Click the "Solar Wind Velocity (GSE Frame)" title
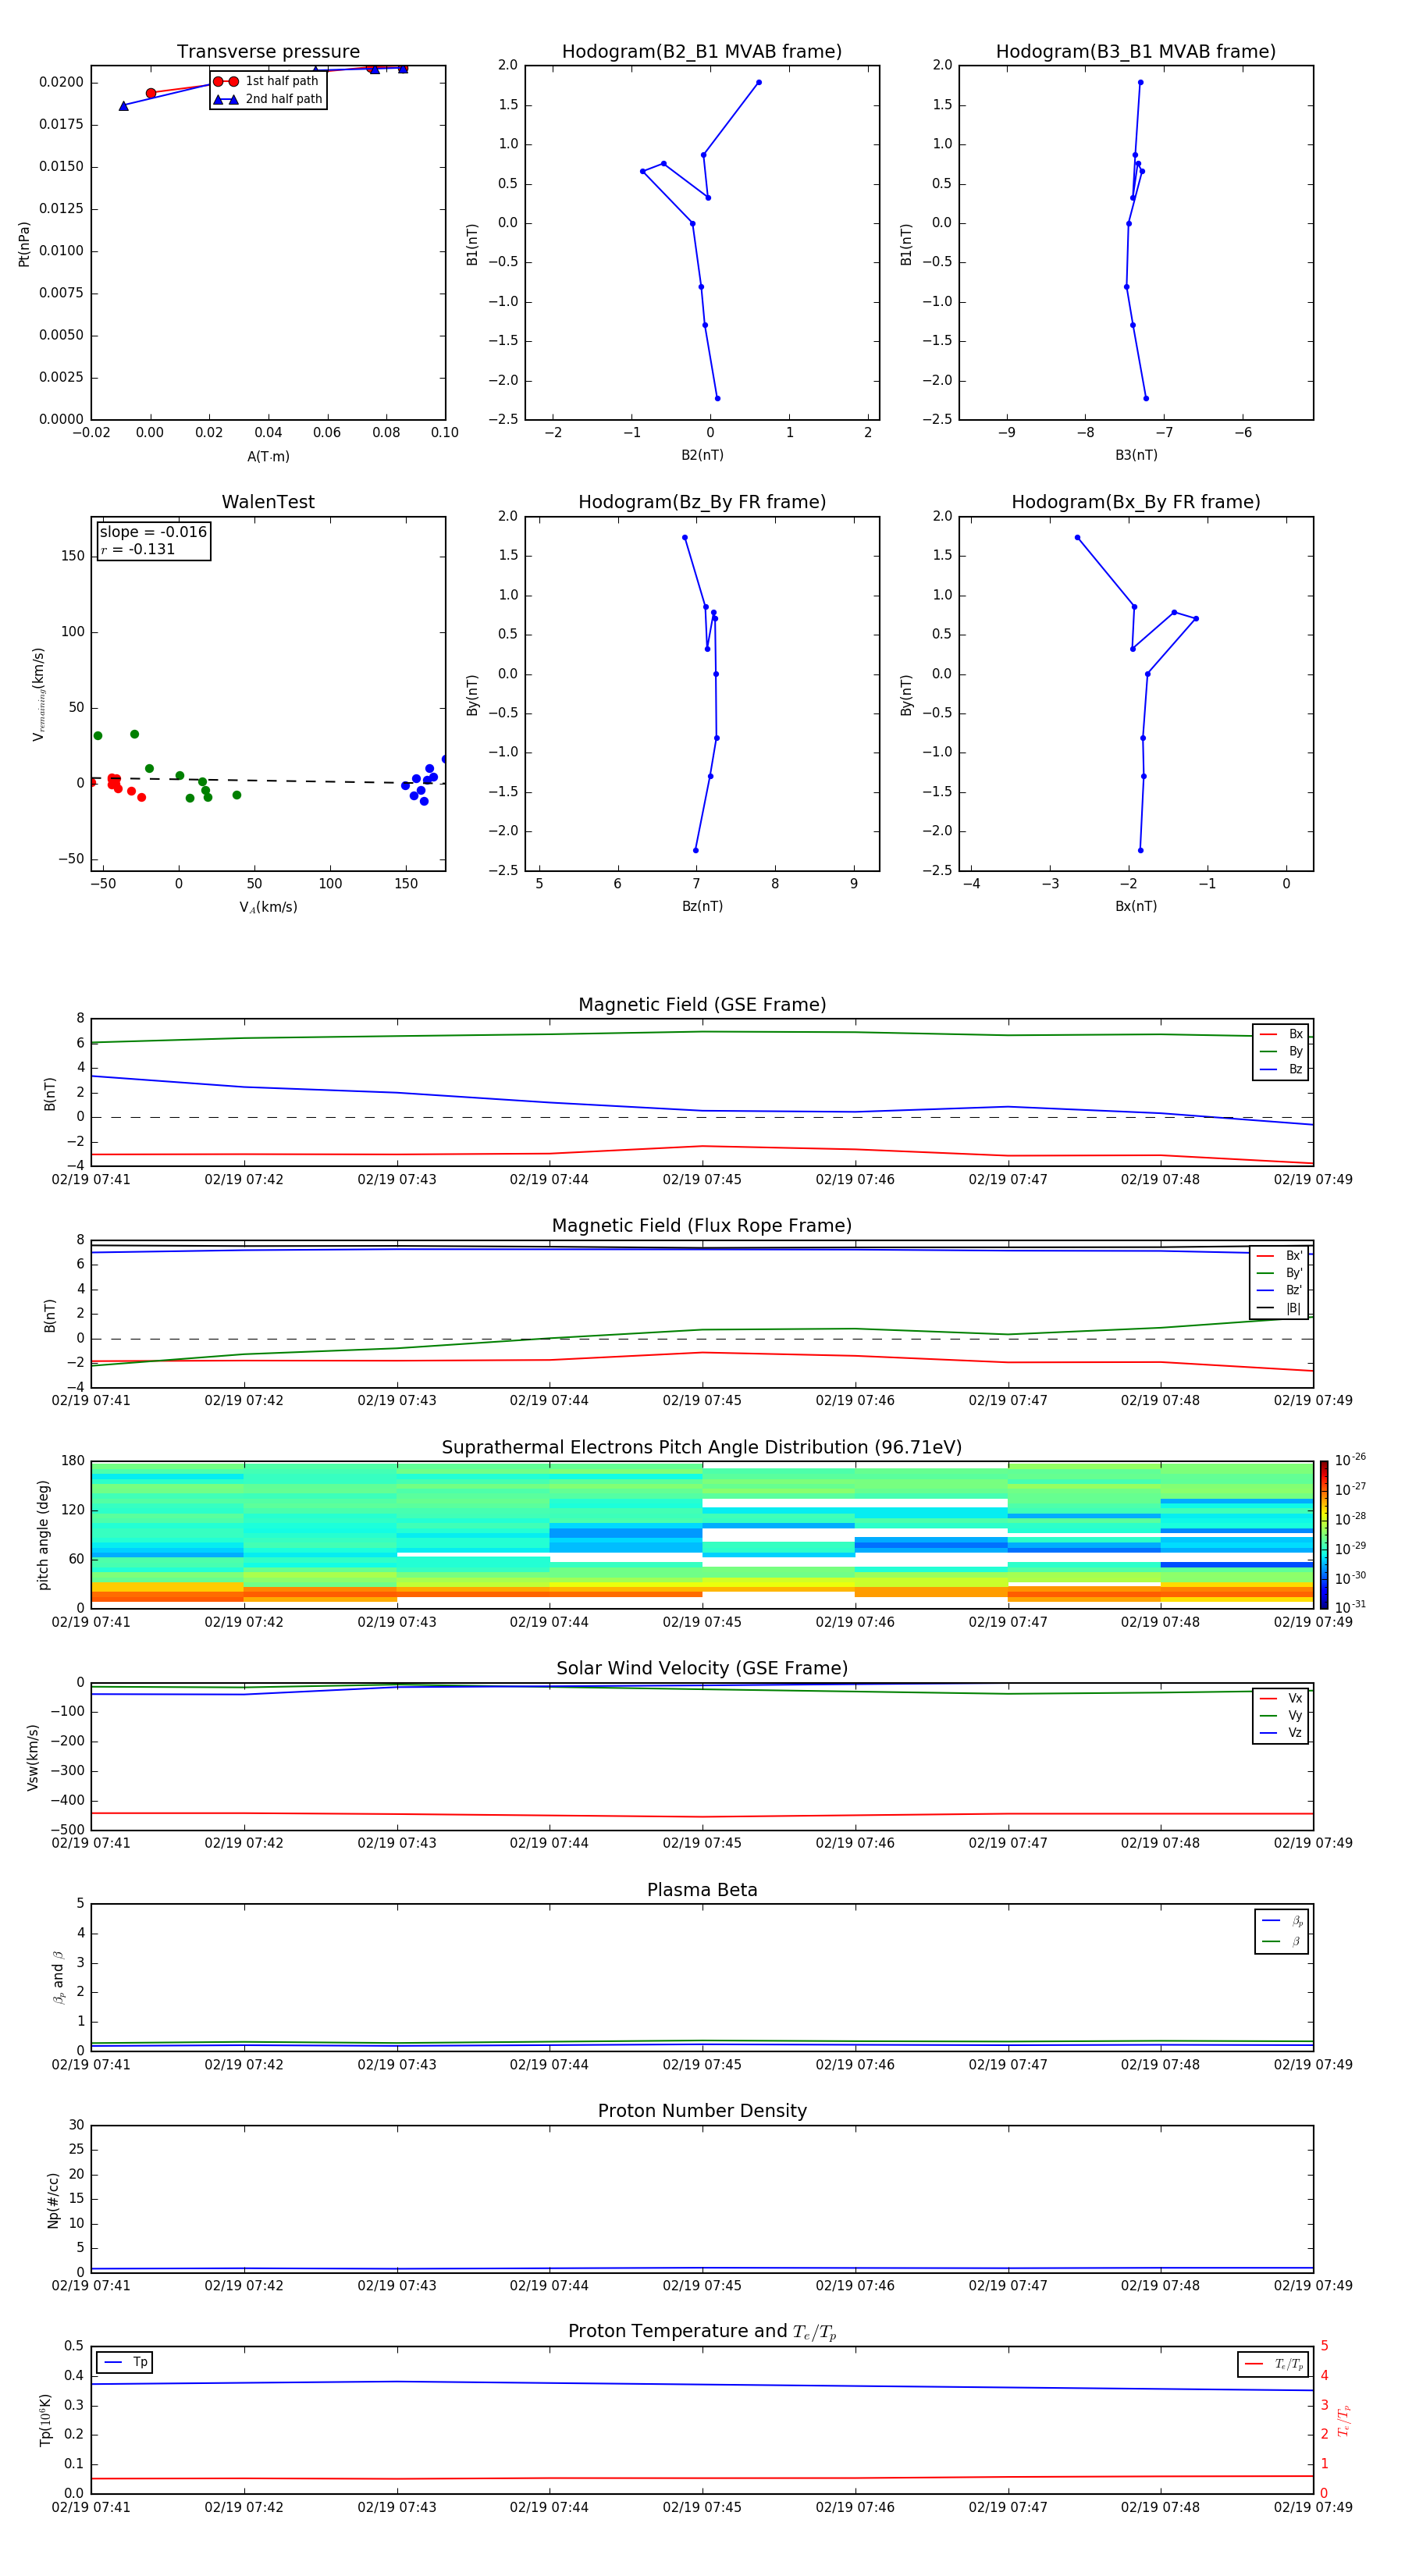1405x2576 pixels. coord(702,1669)
